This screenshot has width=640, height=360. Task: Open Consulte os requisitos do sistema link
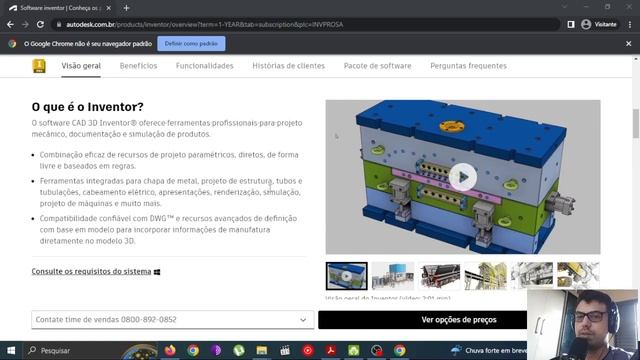[91, 271]
